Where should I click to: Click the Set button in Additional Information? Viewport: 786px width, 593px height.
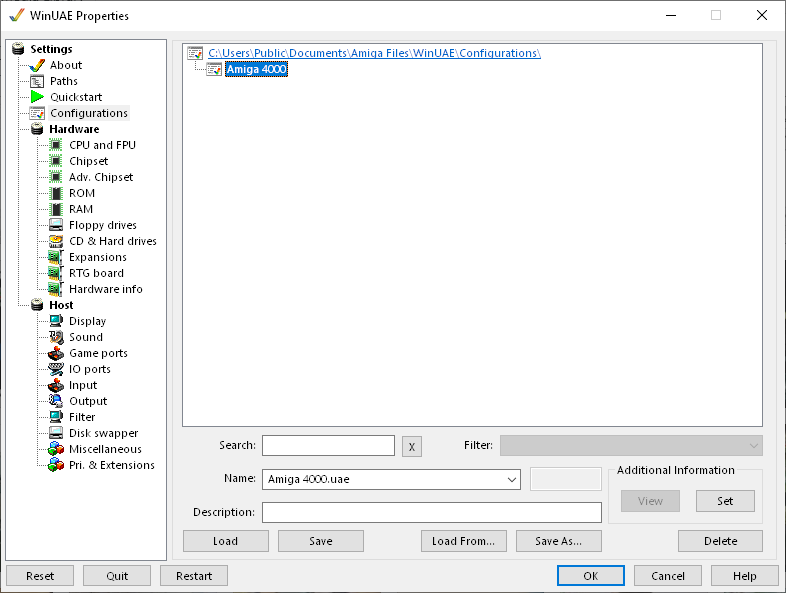(725, 501)
